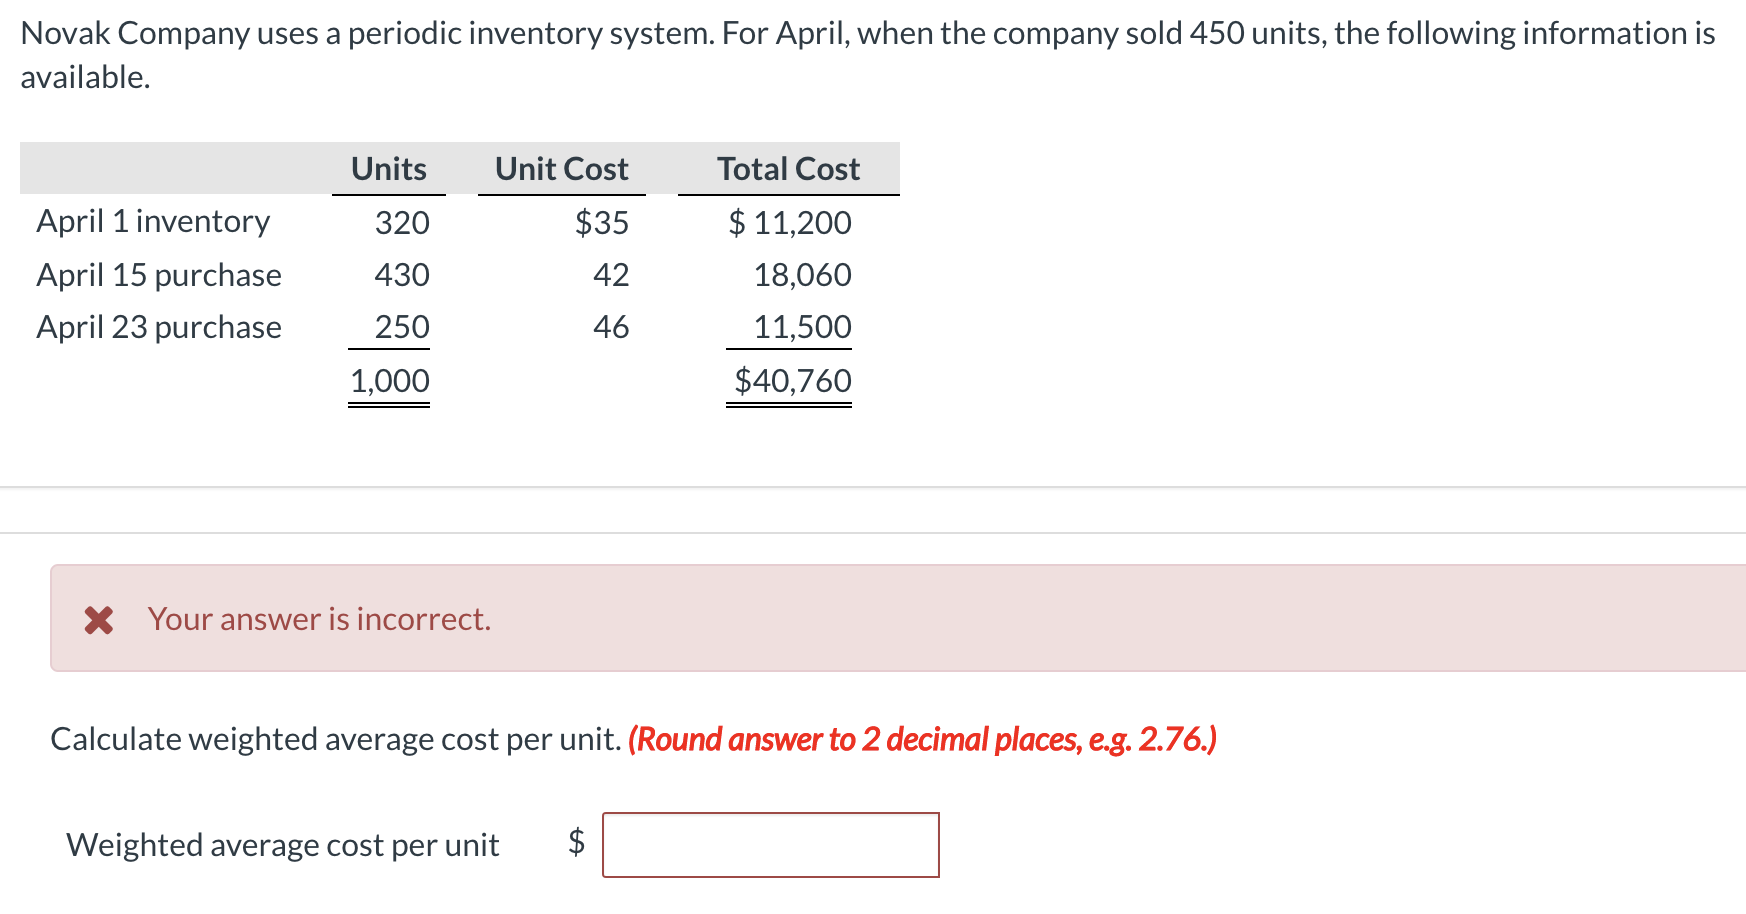Click the 'April 23 purchase' row label
Viewport: 1746px width, 914px height.
click(159, 327)
